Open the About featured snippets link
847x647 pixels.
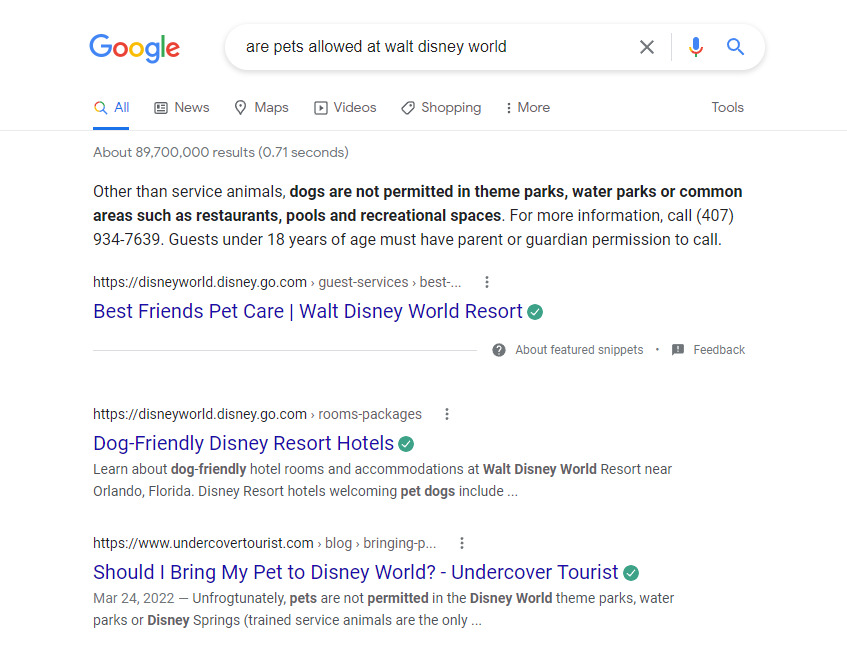pyautogui.click(x=579, y=350)
